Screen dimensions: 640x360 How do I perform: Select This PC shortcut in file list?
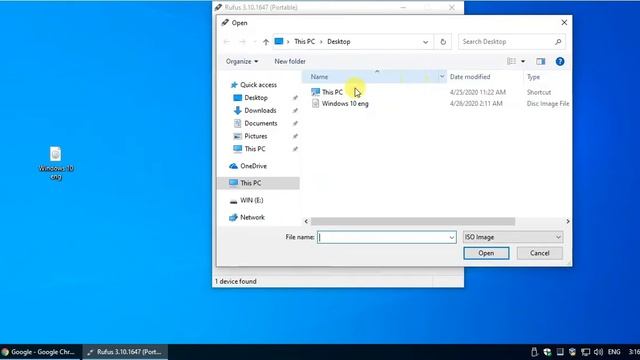click(332, 92)
